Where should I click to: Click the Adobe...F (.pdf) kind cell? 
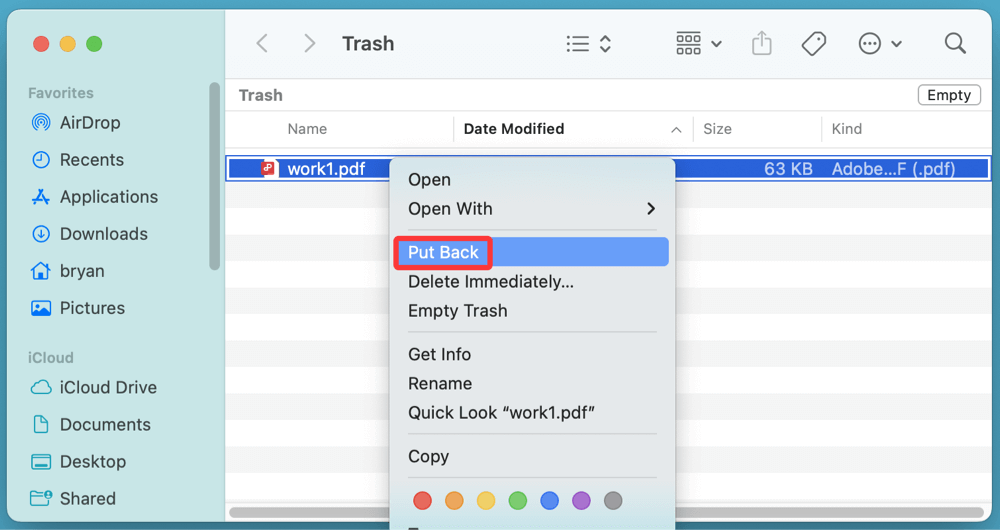[x=893, y=168]
